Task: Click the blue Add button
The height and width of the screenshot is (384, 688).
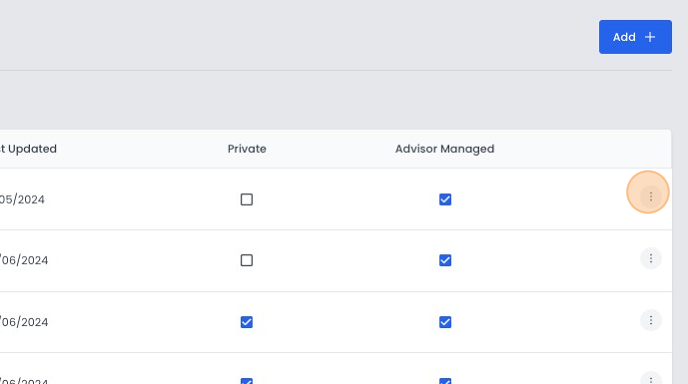Action: pos(635,37)
